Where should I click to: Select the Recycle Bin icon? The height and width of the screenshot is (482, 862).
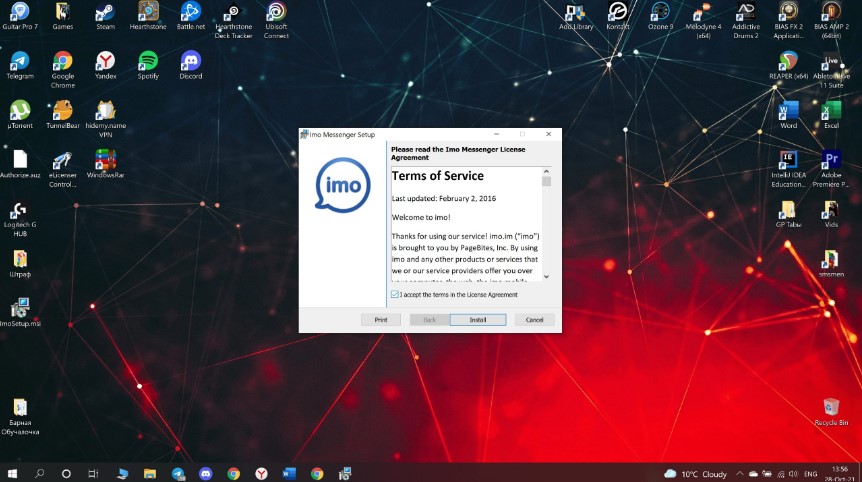[831, 412]
